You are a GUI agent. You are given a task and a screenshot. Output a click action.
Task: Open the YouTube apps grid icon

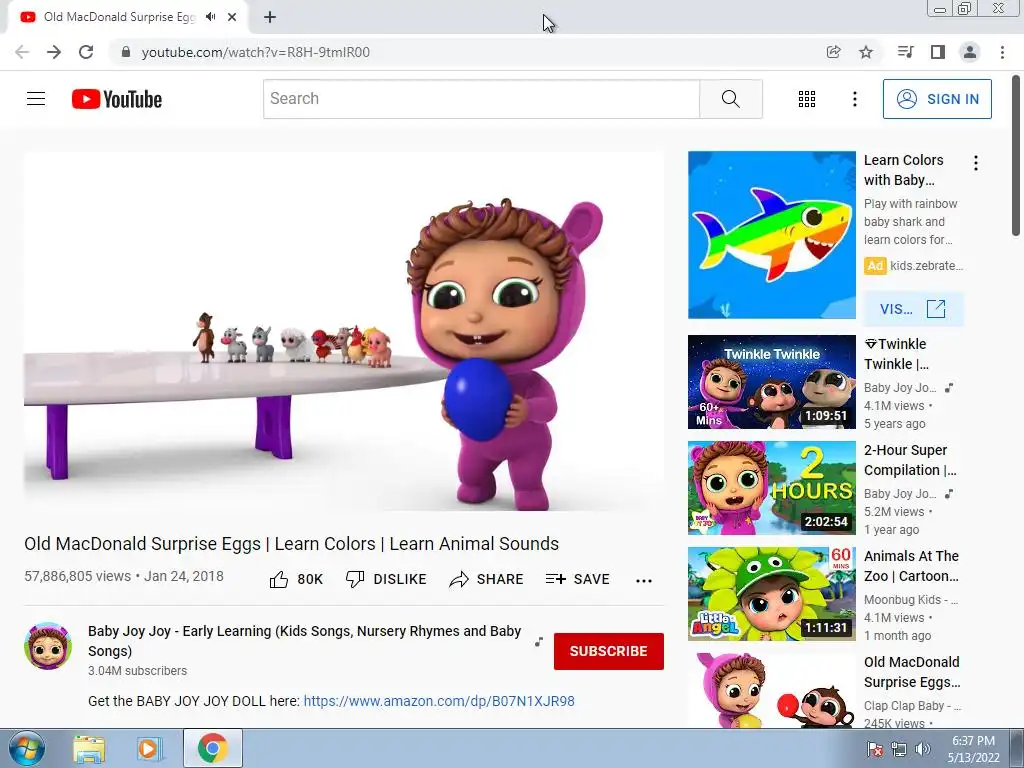(x=807, y=99)
